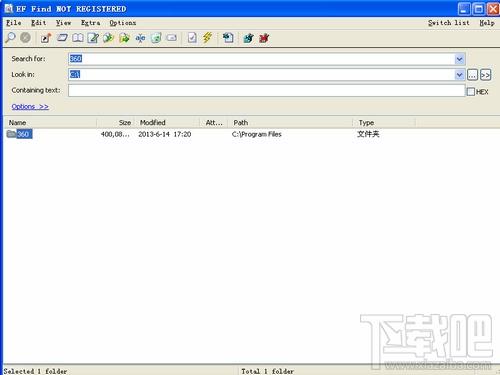This screenshot has height=375, width=500.
Task: Expand the Look in dropdown arrow
Action: 459,75
